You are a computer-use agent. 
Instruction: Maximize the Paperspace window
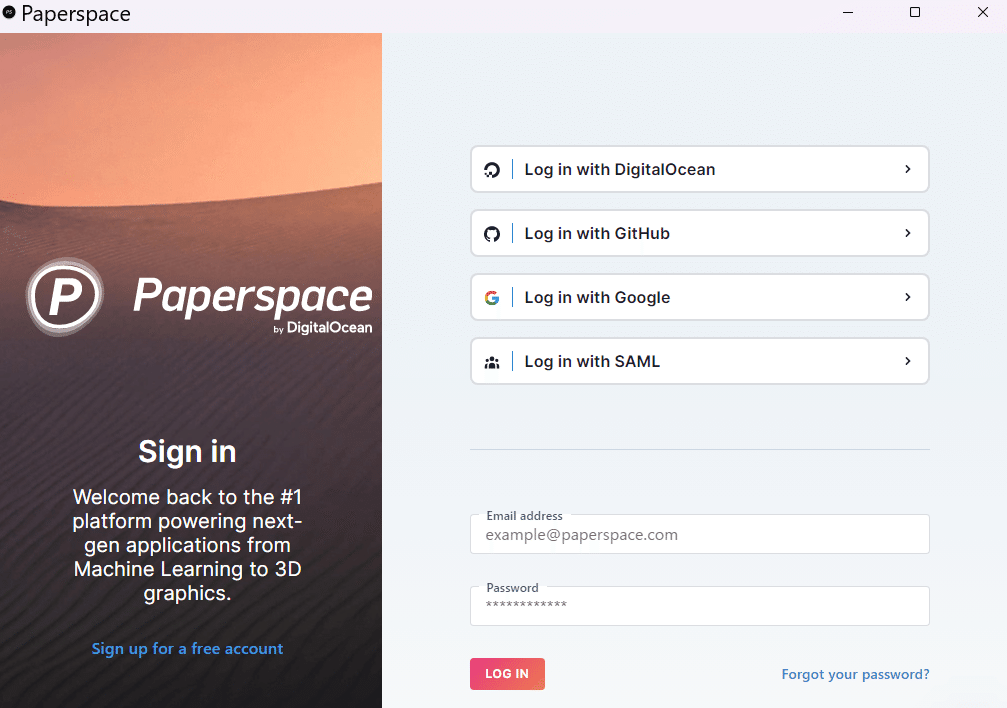[x=915, y=12]
